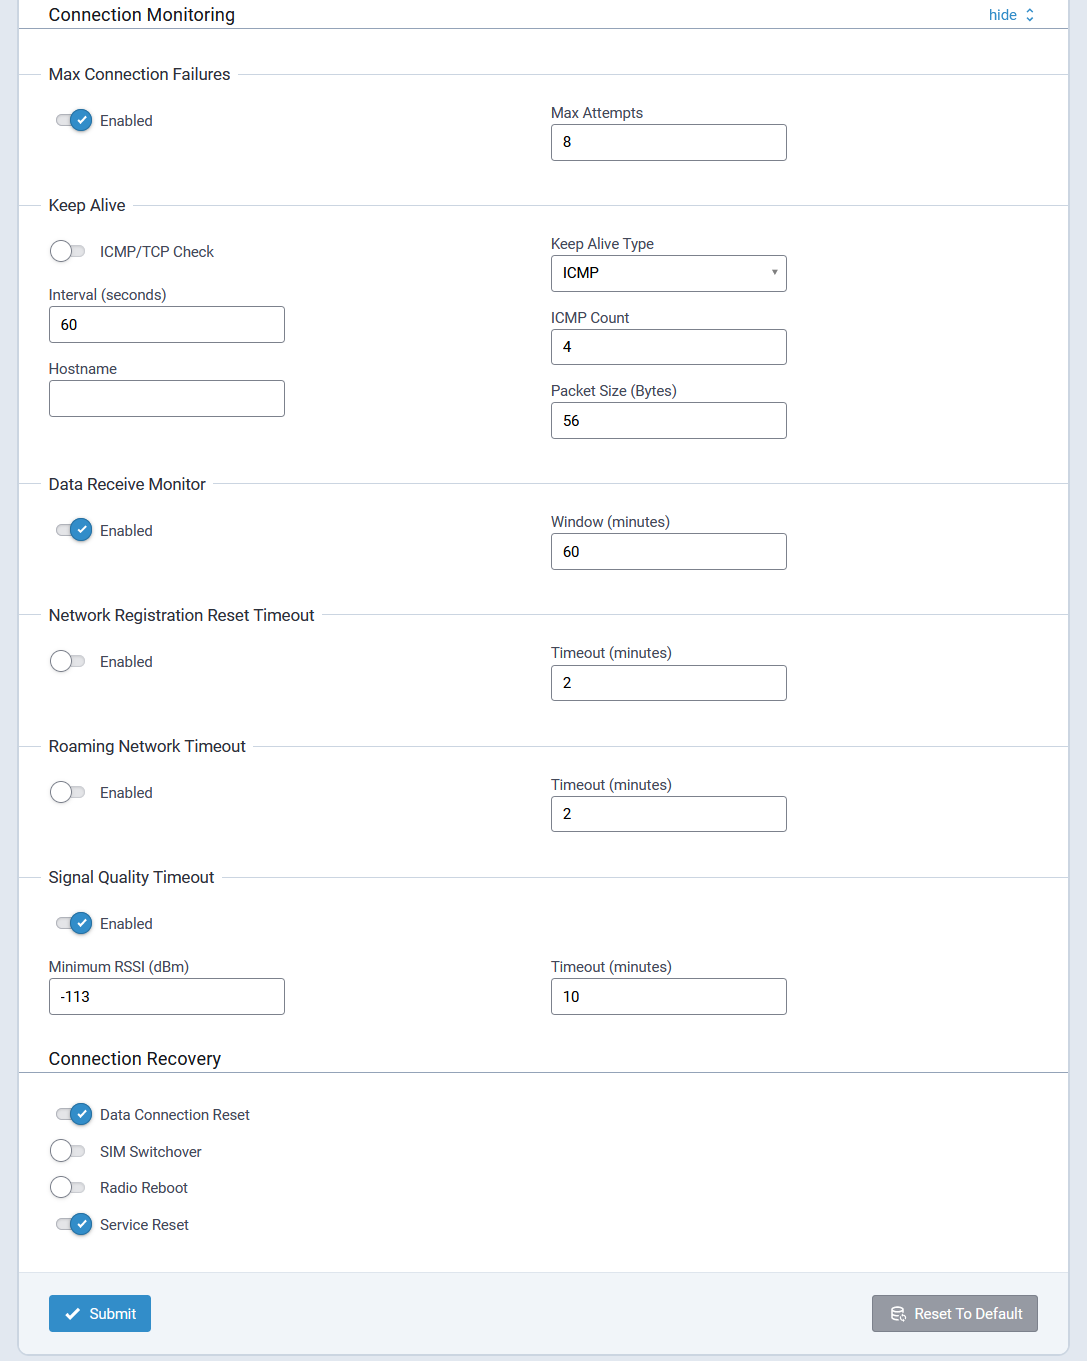Enable the Radio Reboot toggle

coord(67,1188)
